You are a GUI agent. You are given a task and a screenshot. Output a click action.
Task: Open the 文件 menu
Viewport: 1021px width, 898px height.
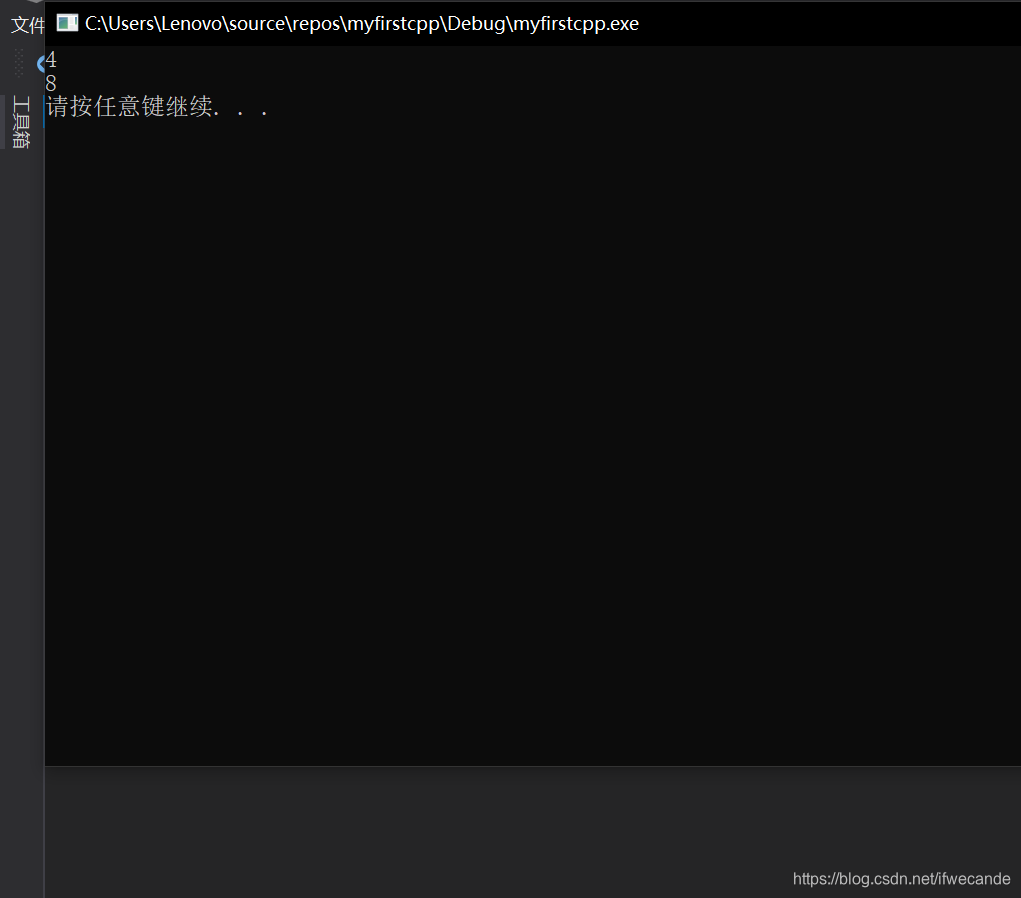point(27,25)
